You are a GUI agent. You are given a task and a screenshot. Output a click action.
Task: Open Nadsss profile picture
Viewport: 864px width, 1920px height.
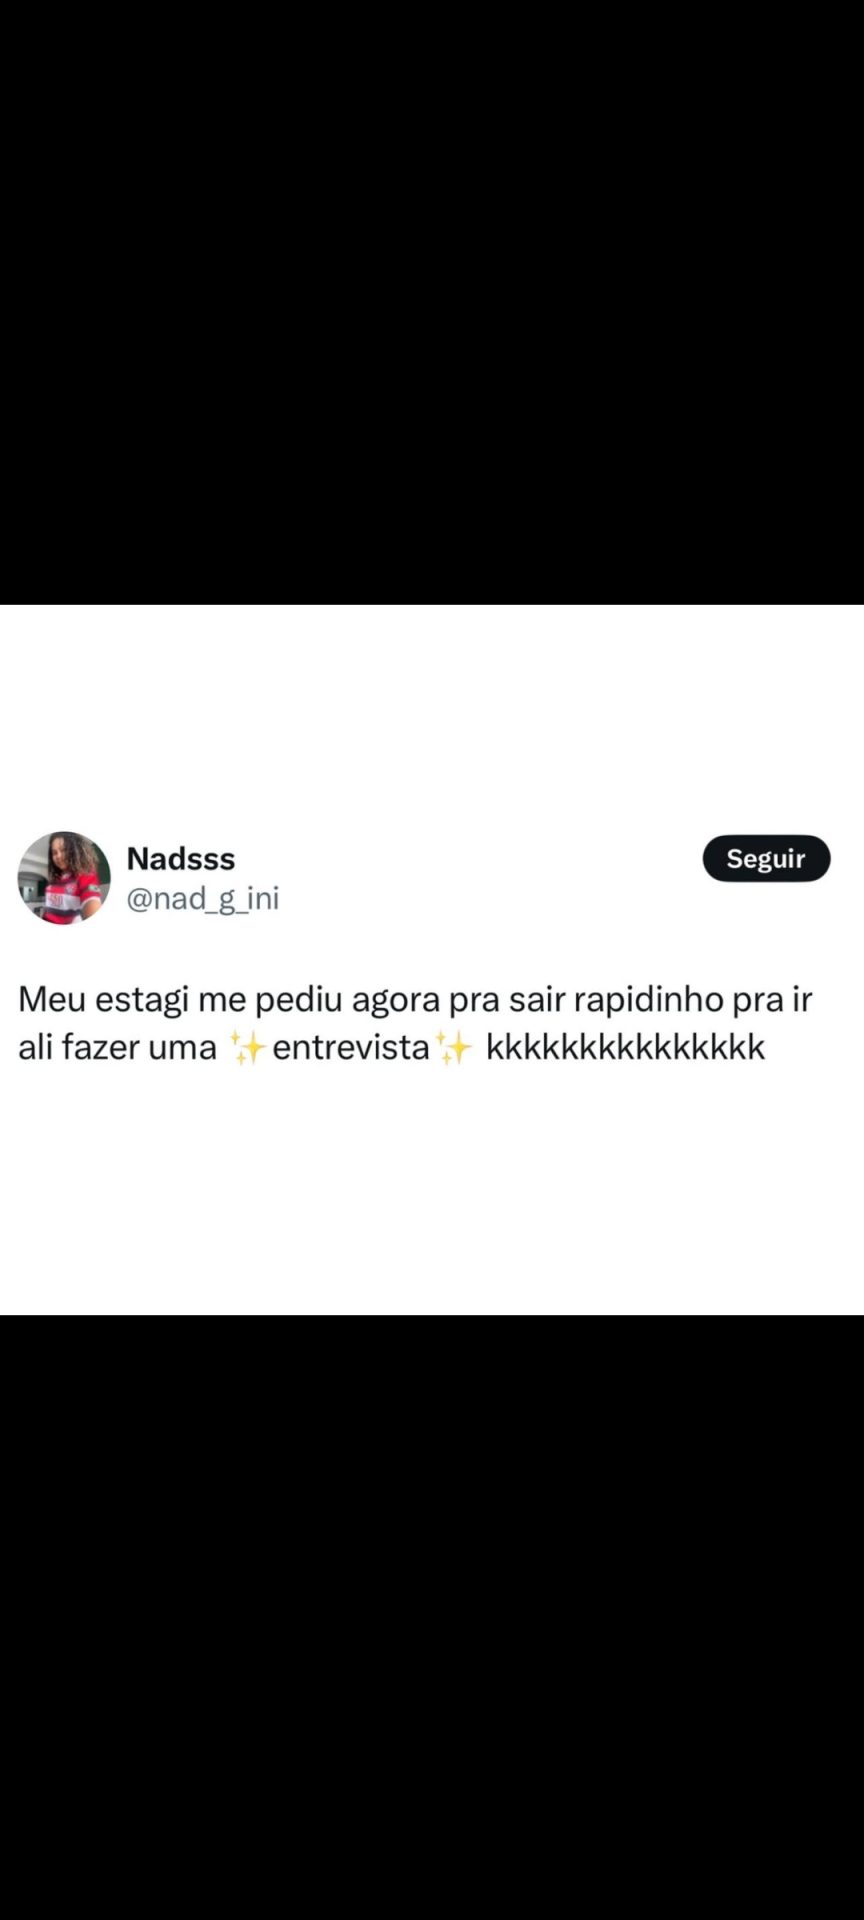coord(64,878)
